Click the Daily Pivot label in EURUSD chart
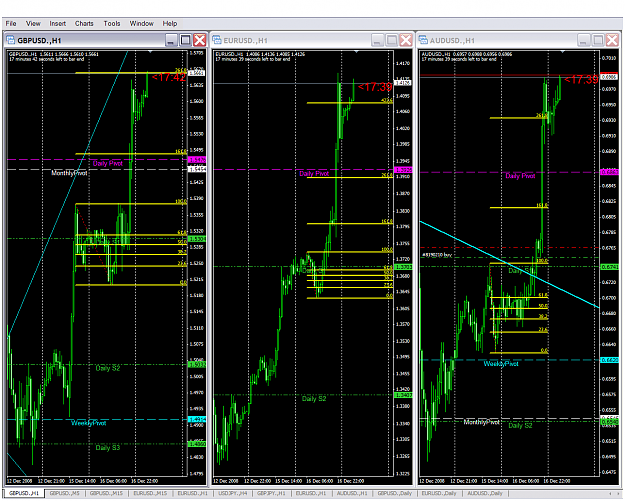 [x=314, y=174]
